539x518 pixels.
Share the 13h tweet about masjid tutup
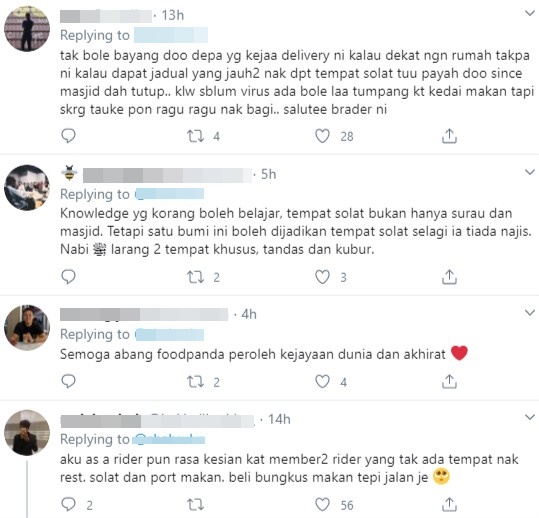(449, 136)
